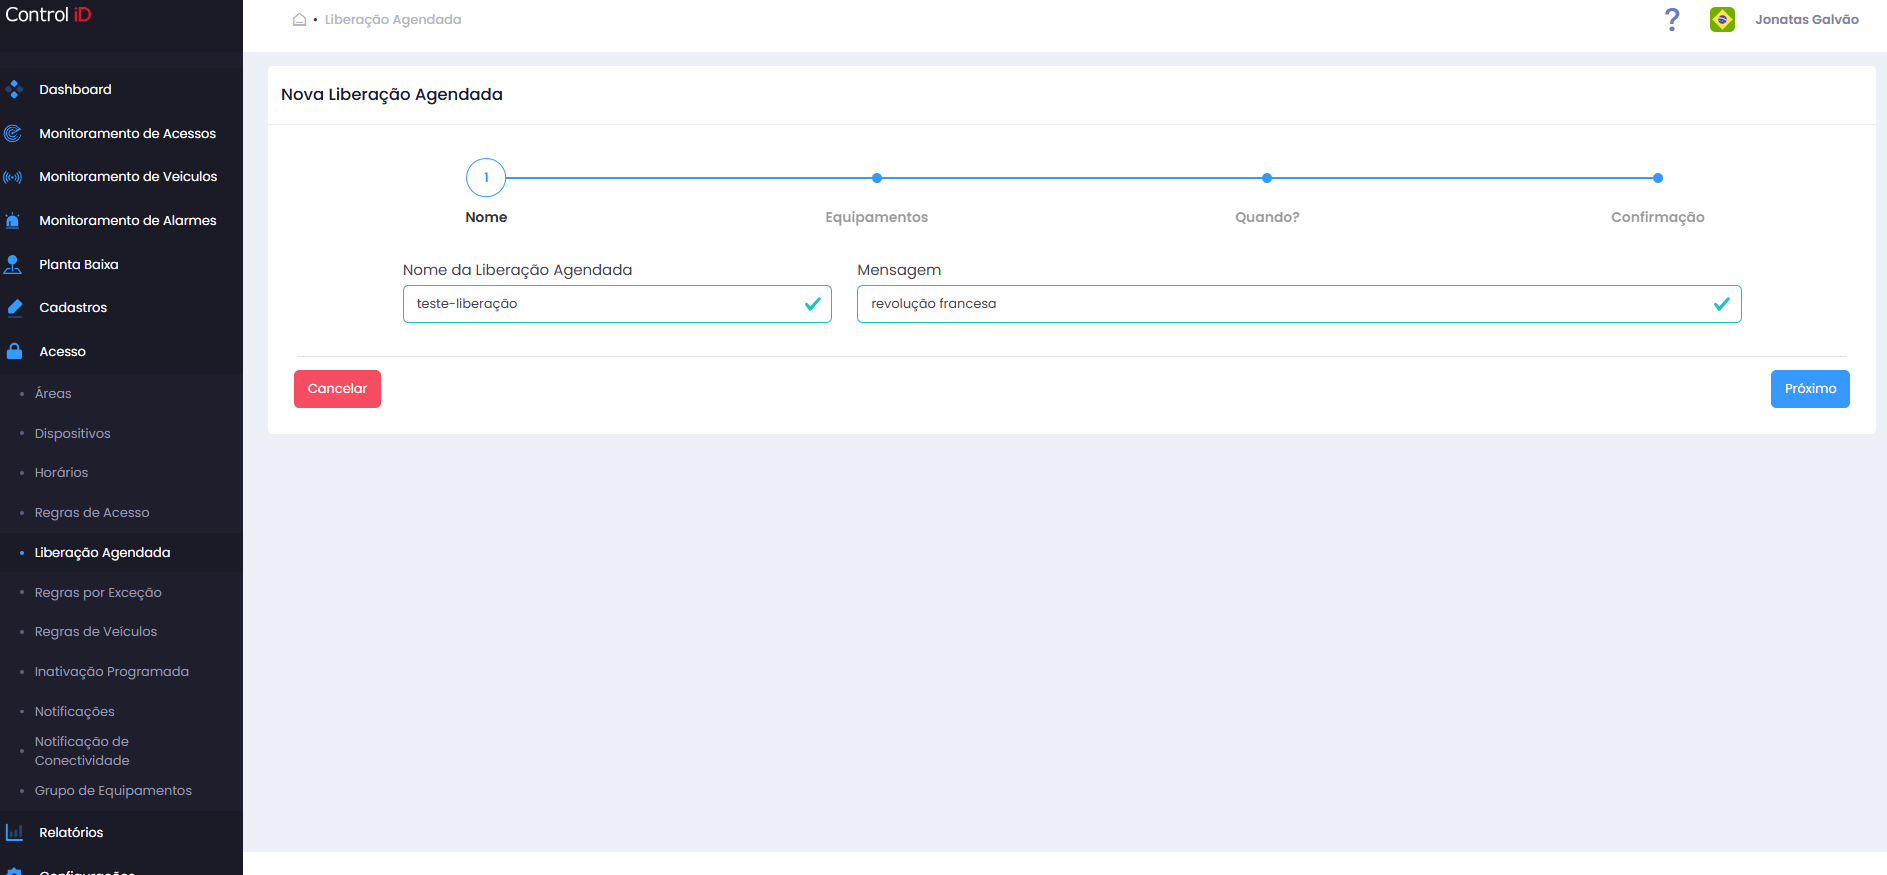Open user menu Jonatas Galvão
Viewport: 1887px width, 875px height.
coord(1806,19)
